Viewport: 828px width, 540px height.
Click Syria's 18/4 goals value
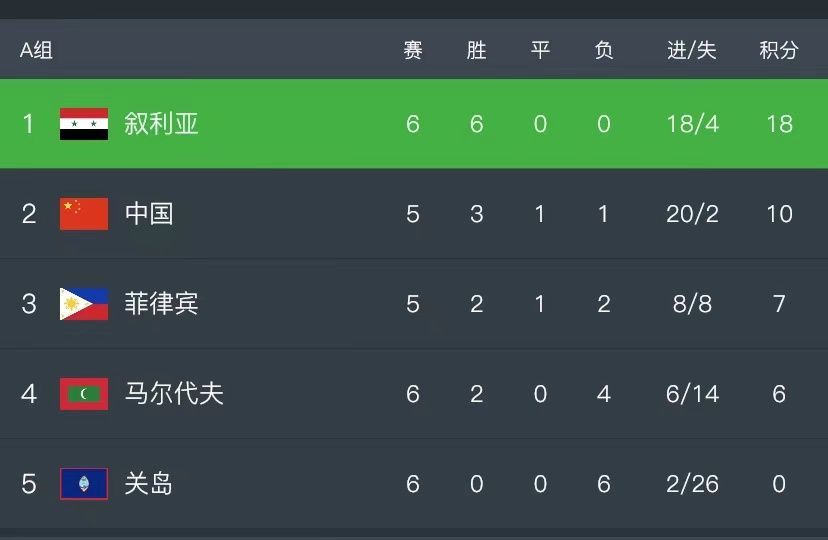692,124
